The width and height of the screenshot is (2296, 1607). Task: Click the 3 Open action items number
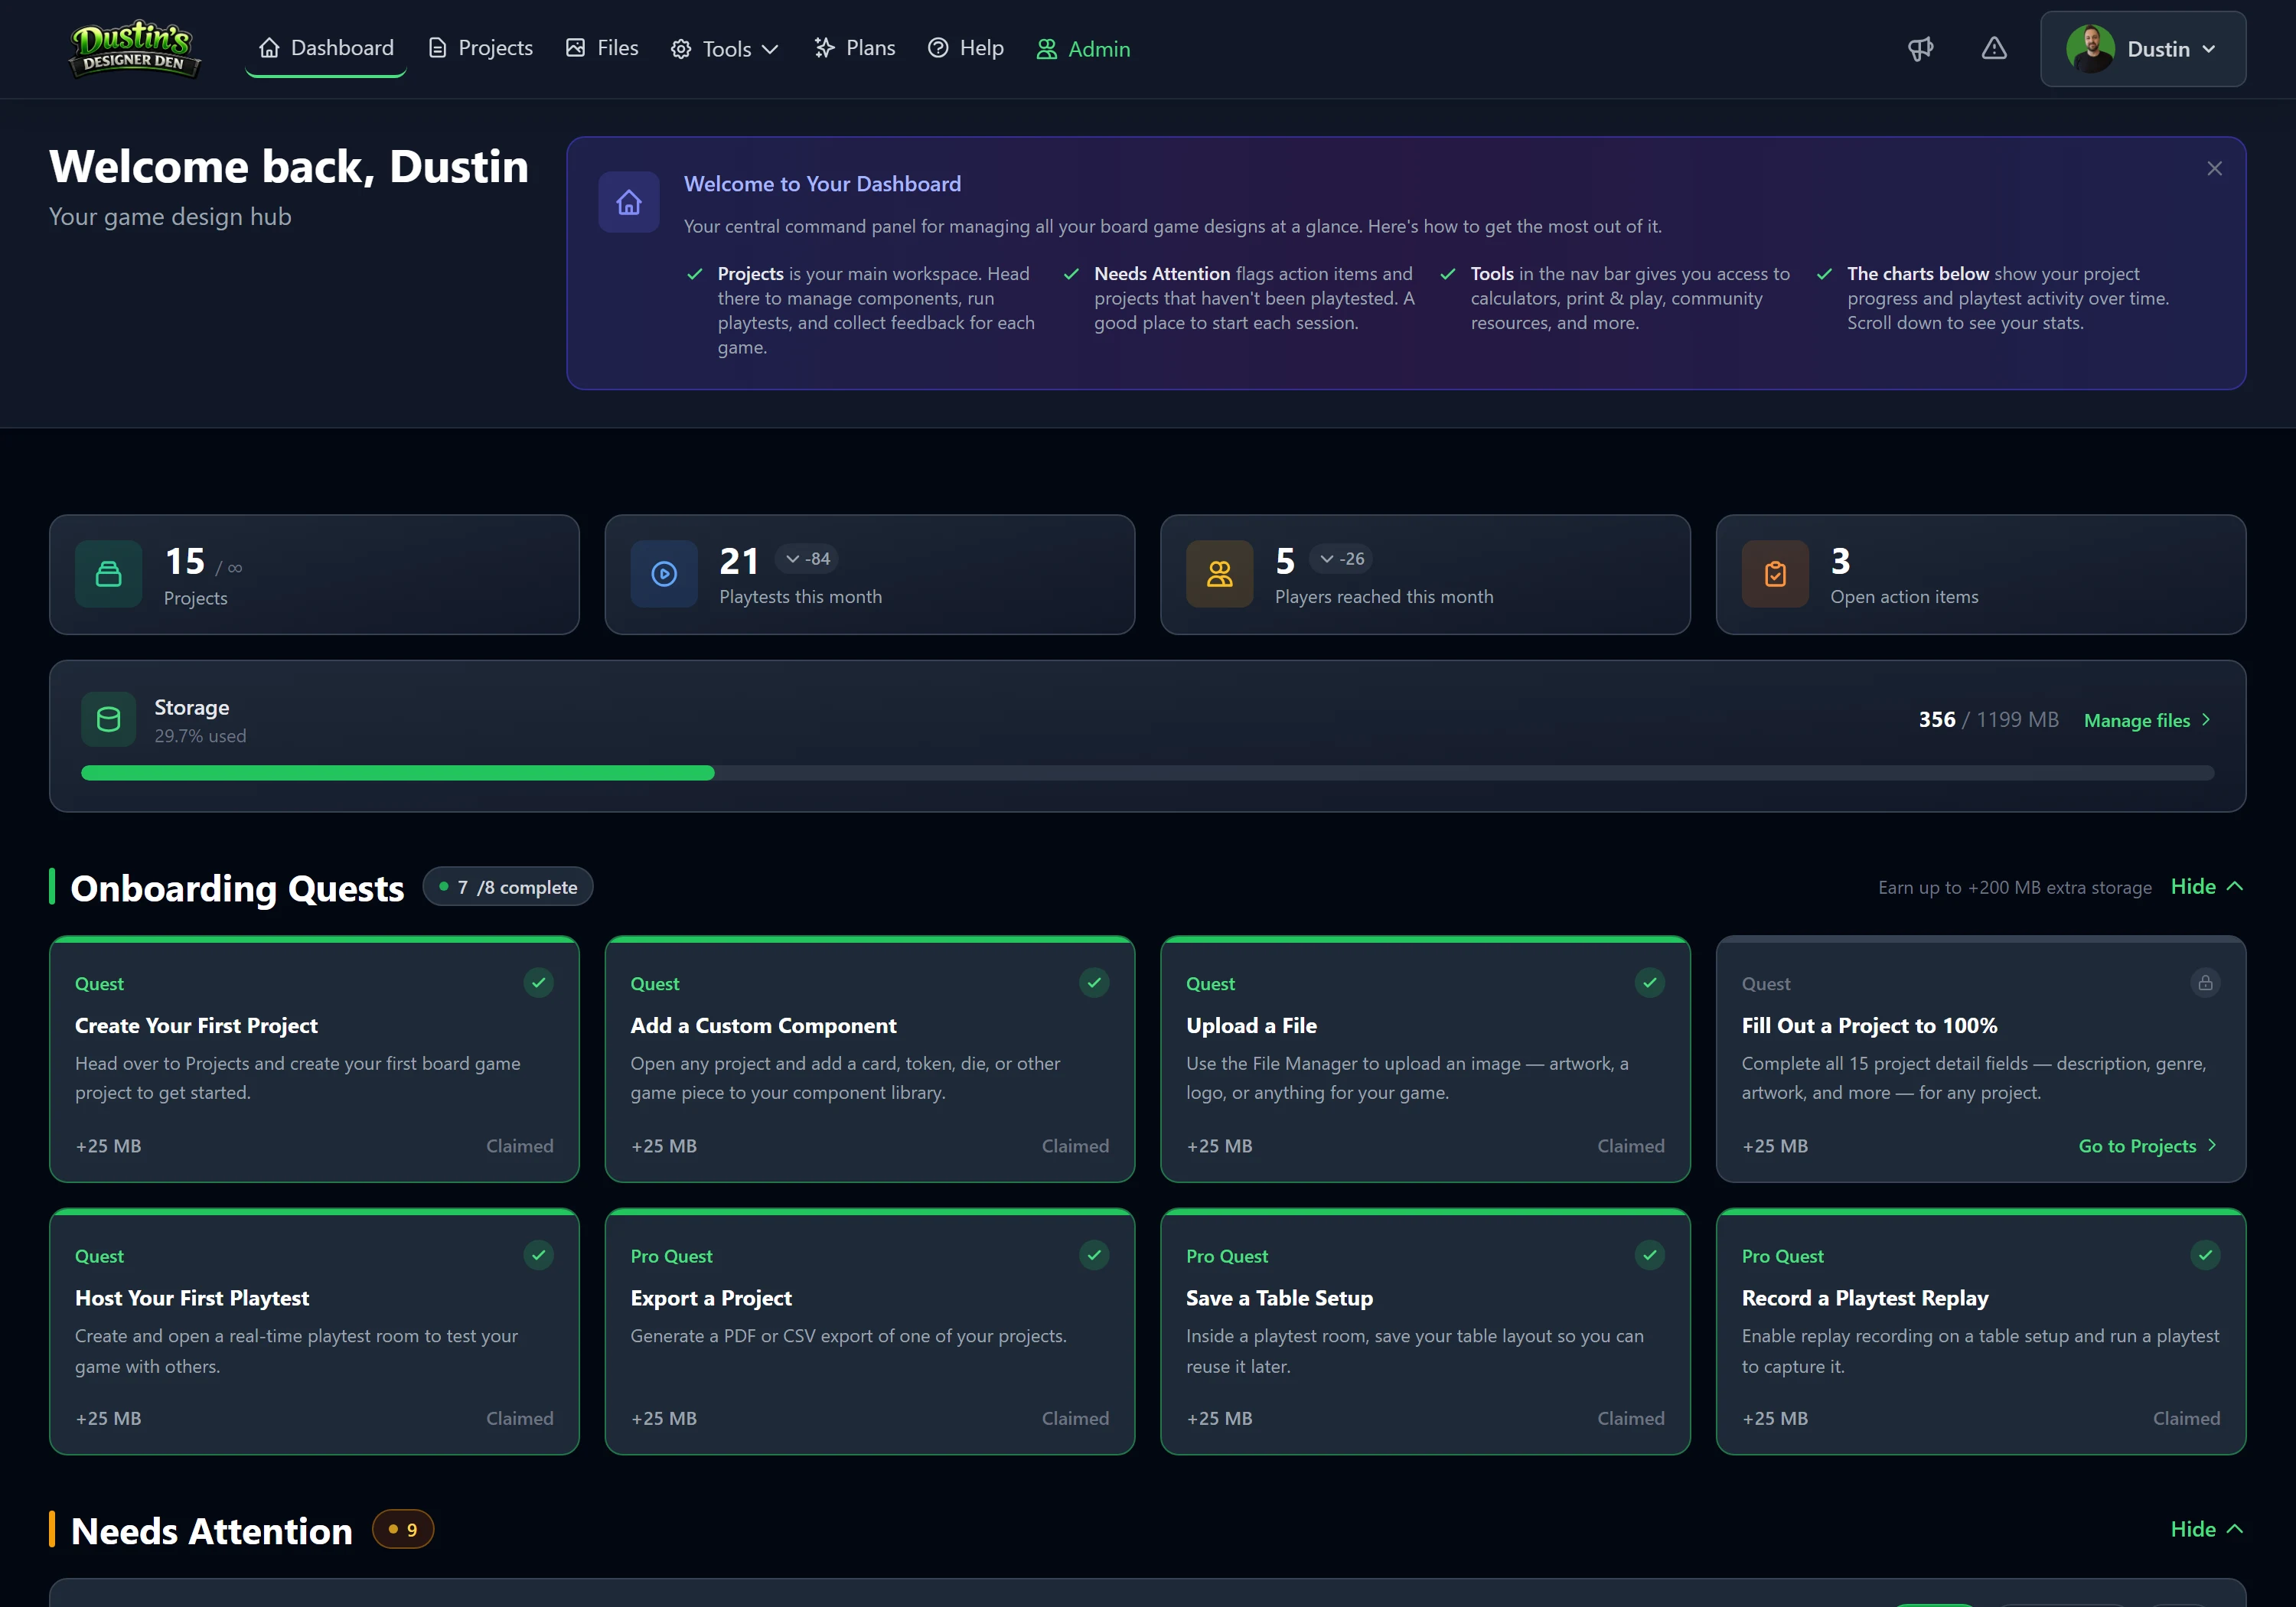tap(1840, 561)
